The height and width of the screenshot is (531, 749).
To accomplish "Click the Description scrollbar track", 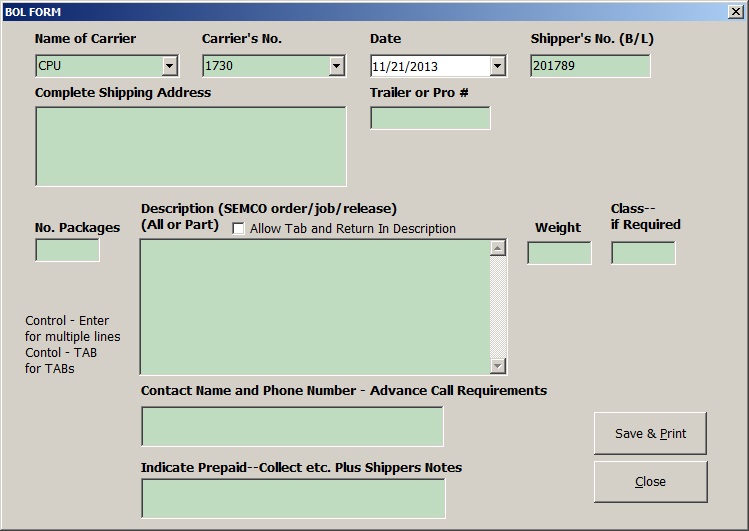I will [498, 306].
